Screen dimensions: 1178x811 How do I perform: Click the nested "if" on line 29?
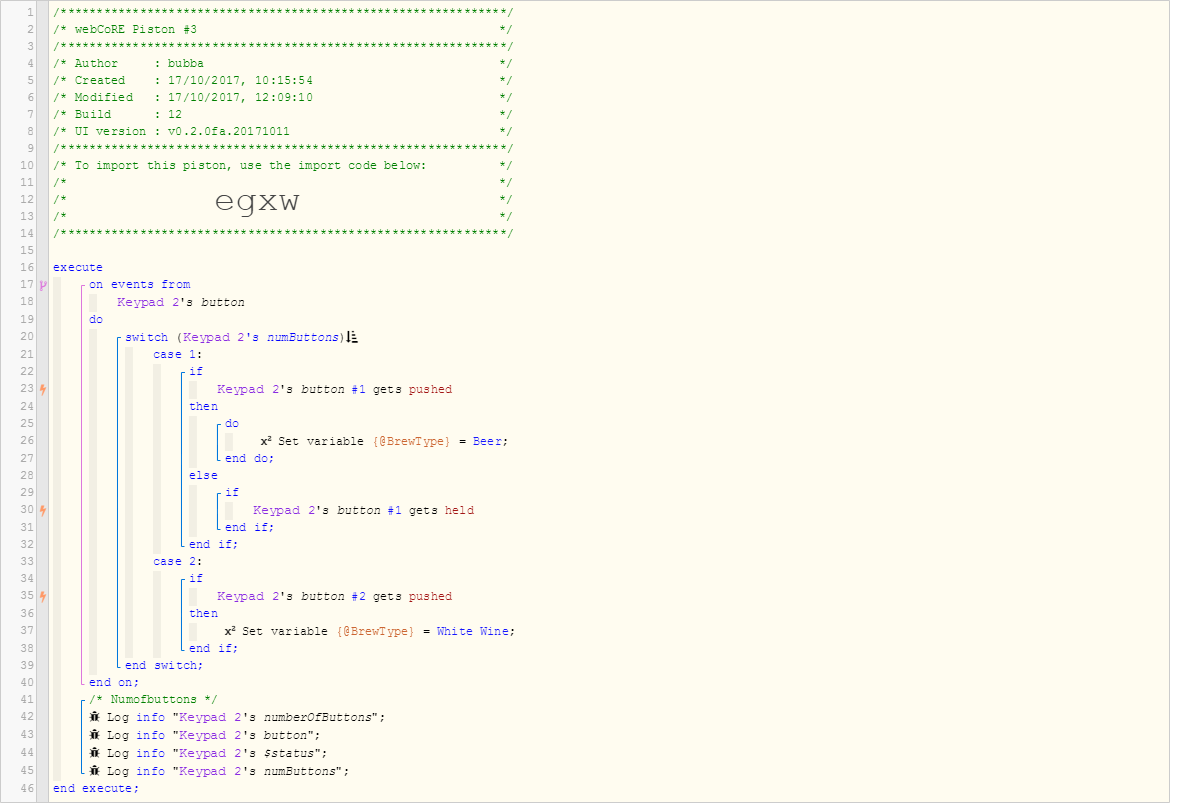[x=232, y=493]
